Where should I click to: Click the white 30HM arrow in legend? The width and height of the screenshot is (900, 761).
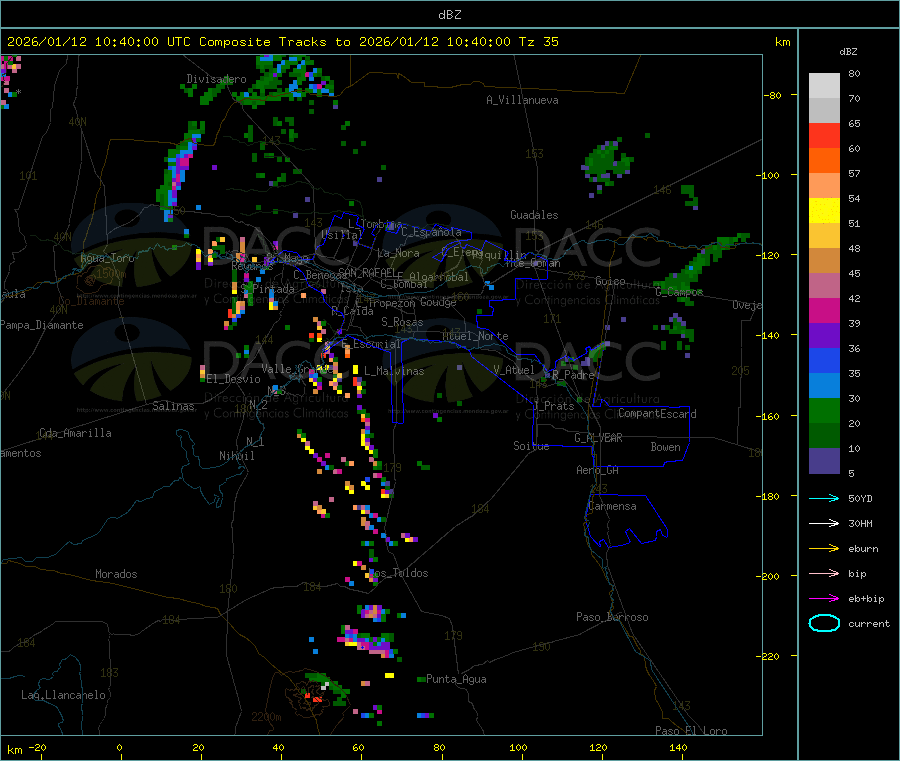824,523
